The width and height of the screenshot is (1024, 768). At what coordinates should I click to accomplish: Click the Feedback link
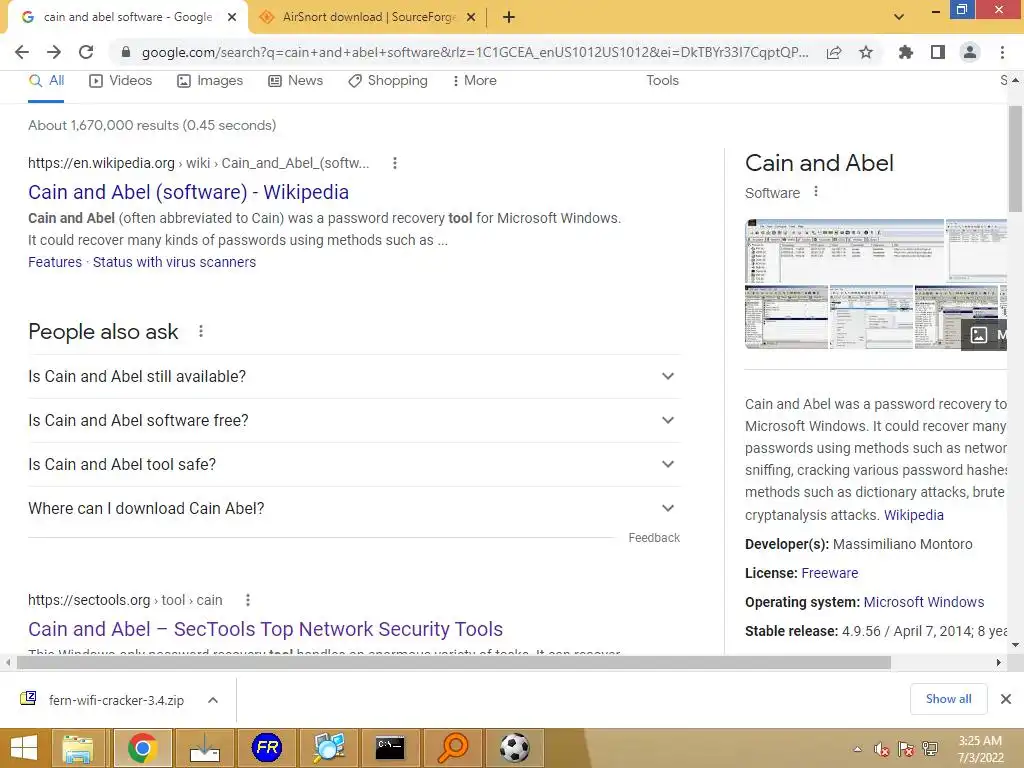coord(654,538)
